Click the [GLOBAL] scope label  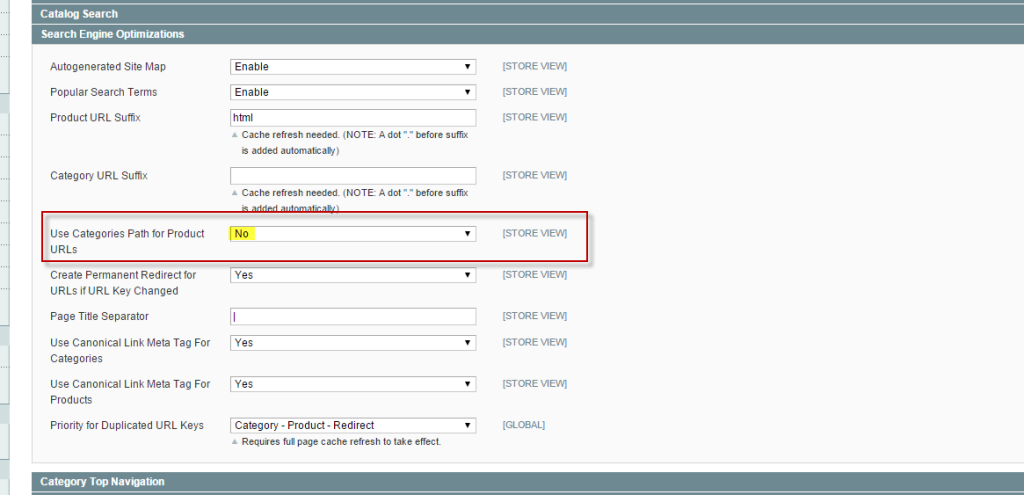[523, 425]
